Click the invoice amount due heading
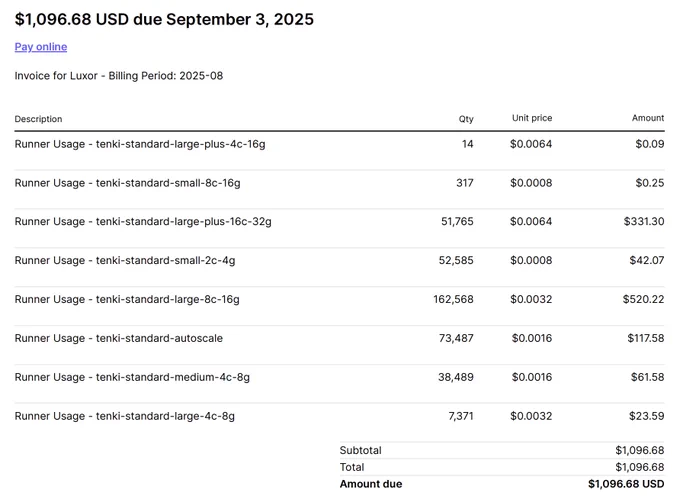 click(x=164, y=20)
